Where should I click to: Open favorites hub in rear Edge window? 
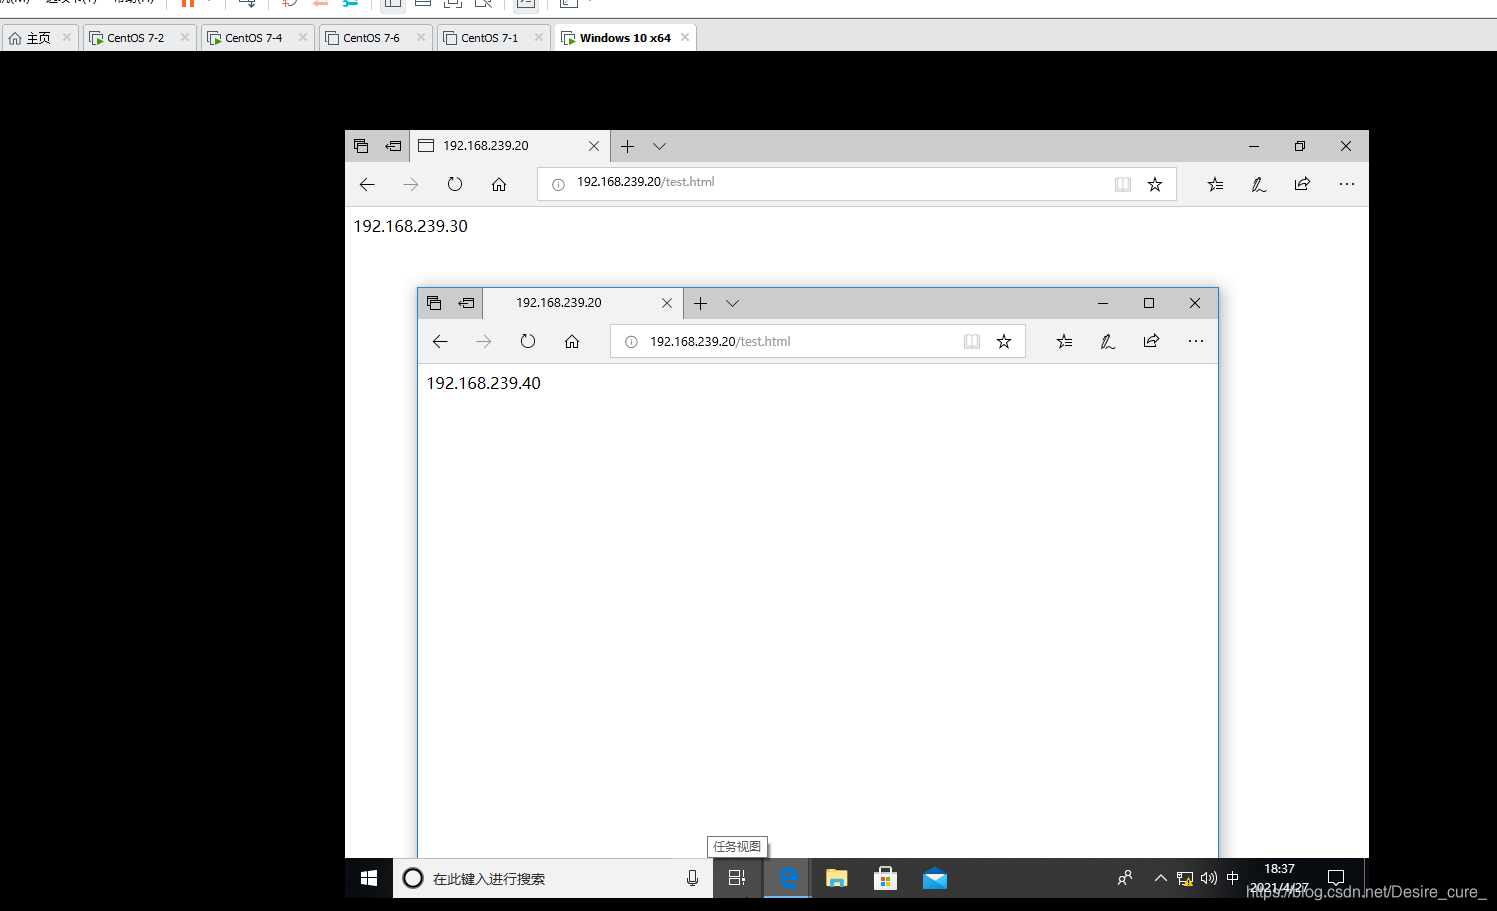(1215, 185)
